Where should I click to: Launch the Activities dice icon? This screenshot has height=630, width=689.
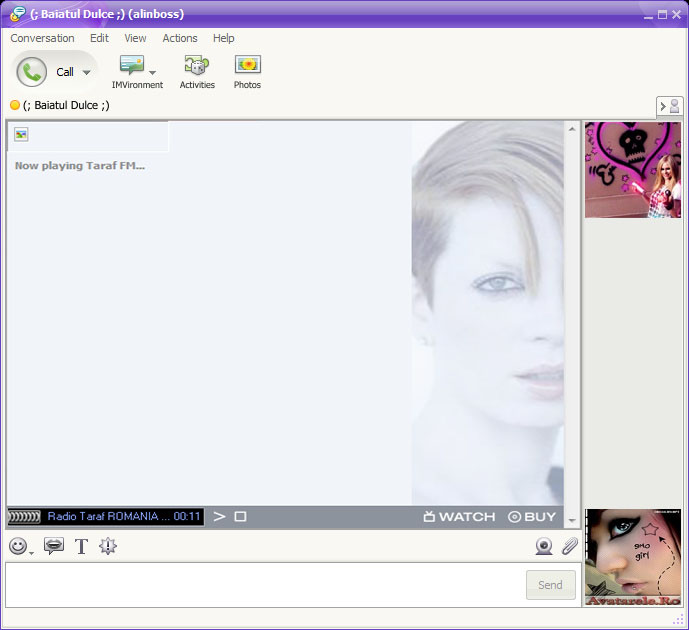click(x=197, y=65)
